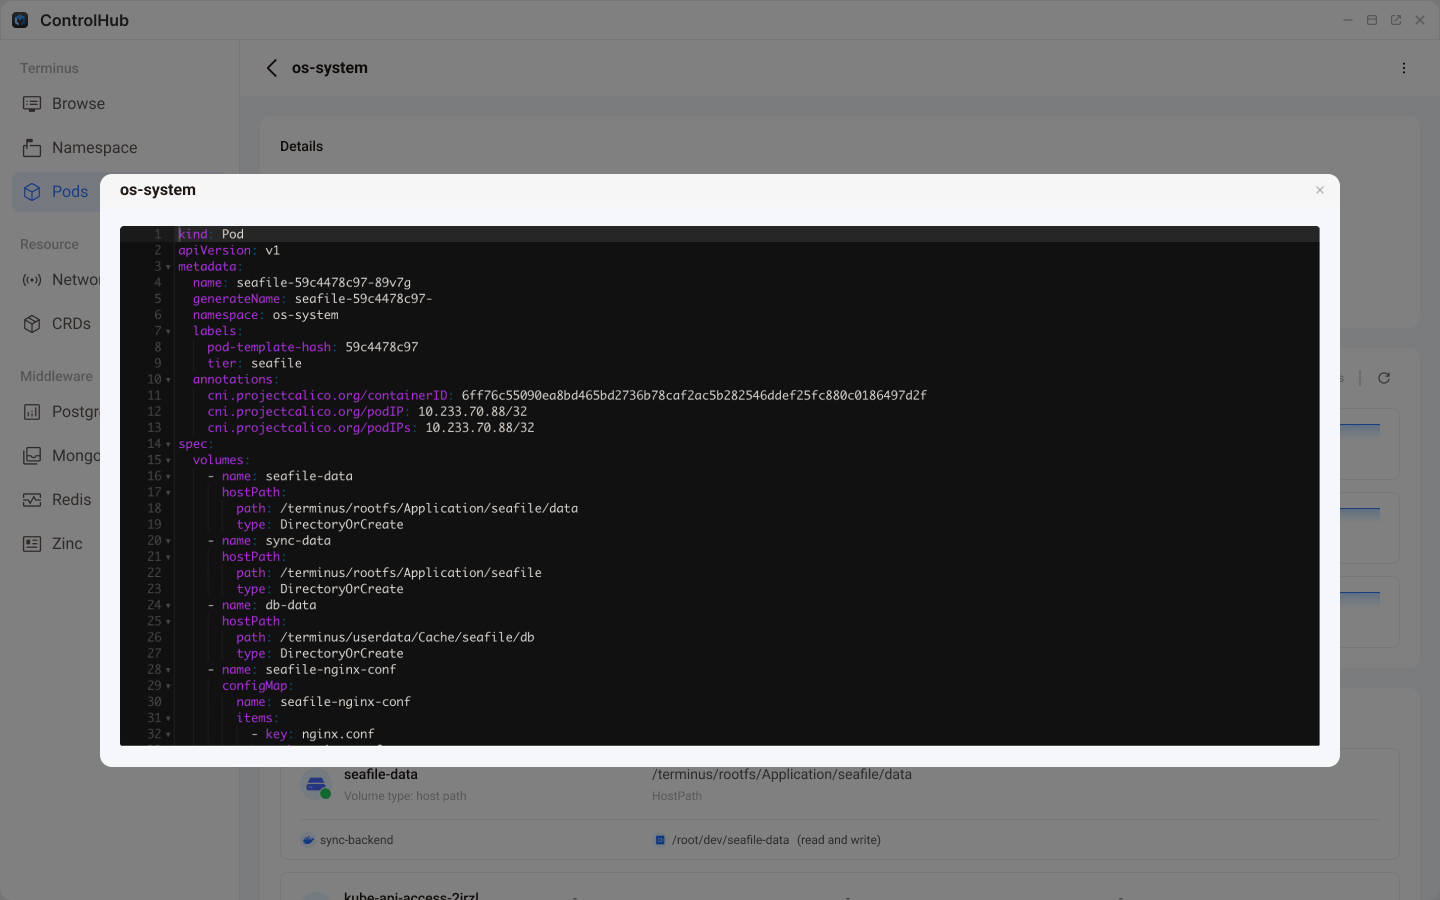The height and width of the screenshot is (900, 1440).
Task: Click the 'apiVersion: v1' line
Action: coord(229,250)
